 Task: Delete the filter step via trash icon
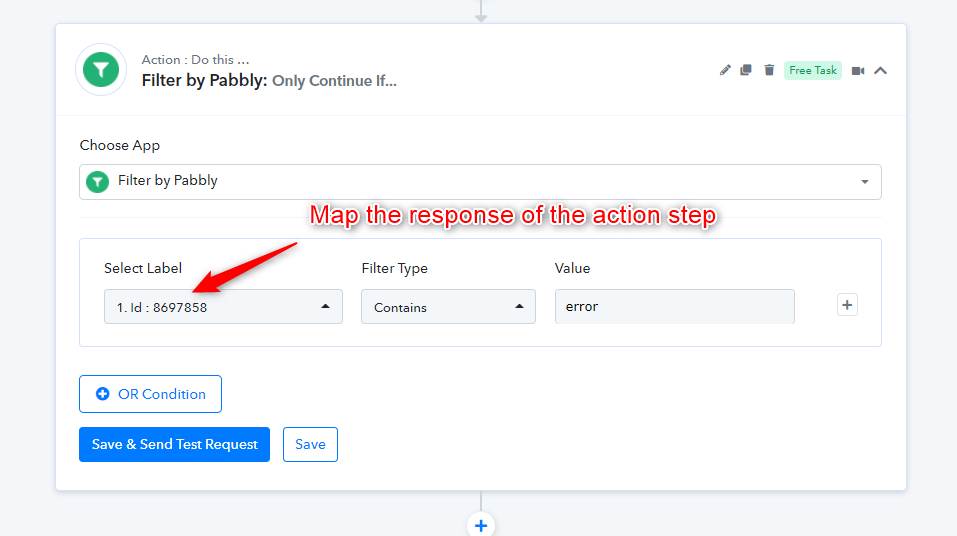[769, 70]
